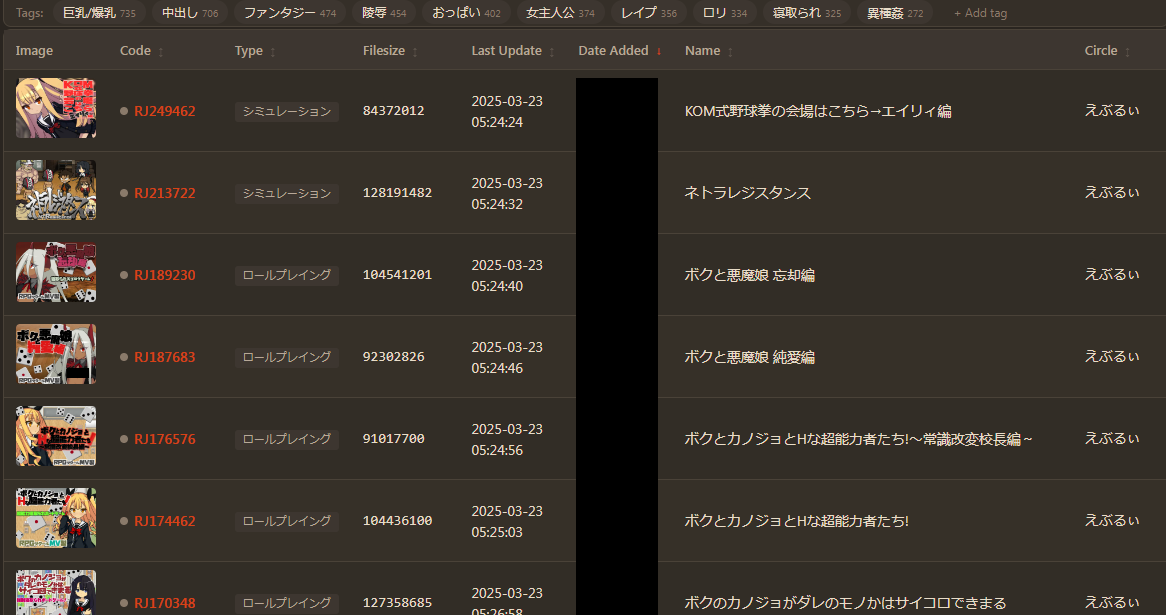Select the title ボクとカノジョとHな超能力者たち!
Viewport: 1166px width, 615px height.
coord(796,521)
